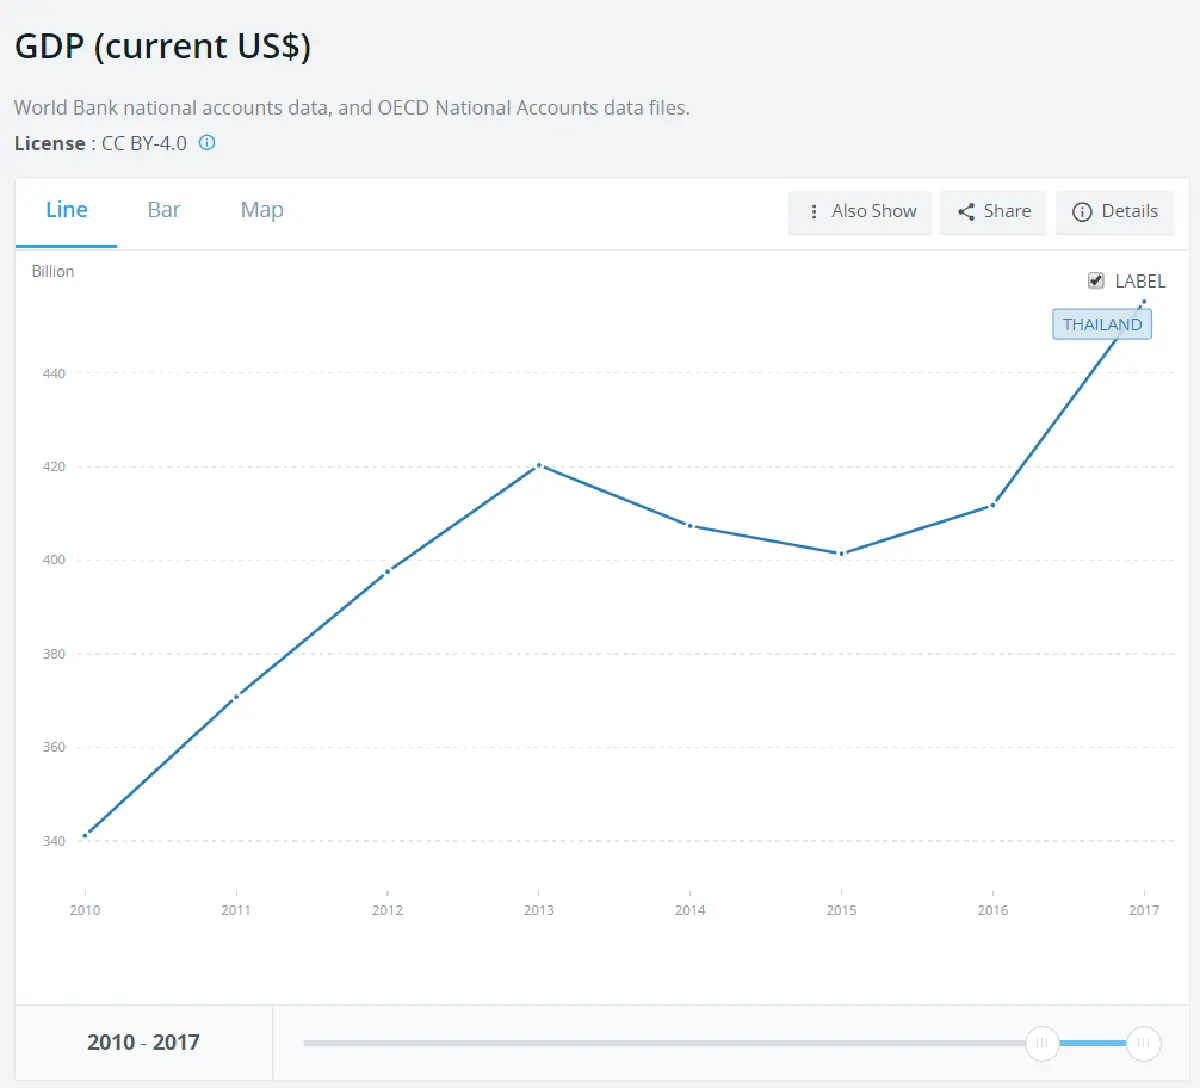Image resolution: width=1200 pixels, height=1088 pixels.
Task: Switch to the Bar tab
Action: [164, 210]
